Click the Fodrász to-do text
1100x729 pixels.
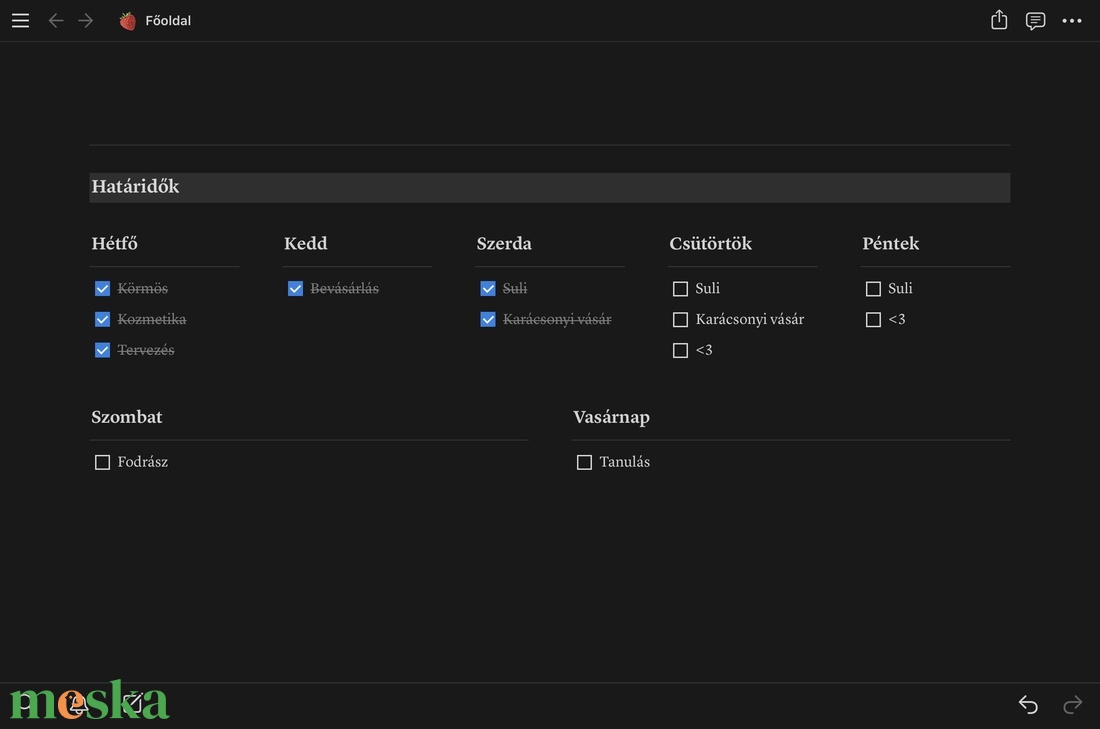coord(143,462)
